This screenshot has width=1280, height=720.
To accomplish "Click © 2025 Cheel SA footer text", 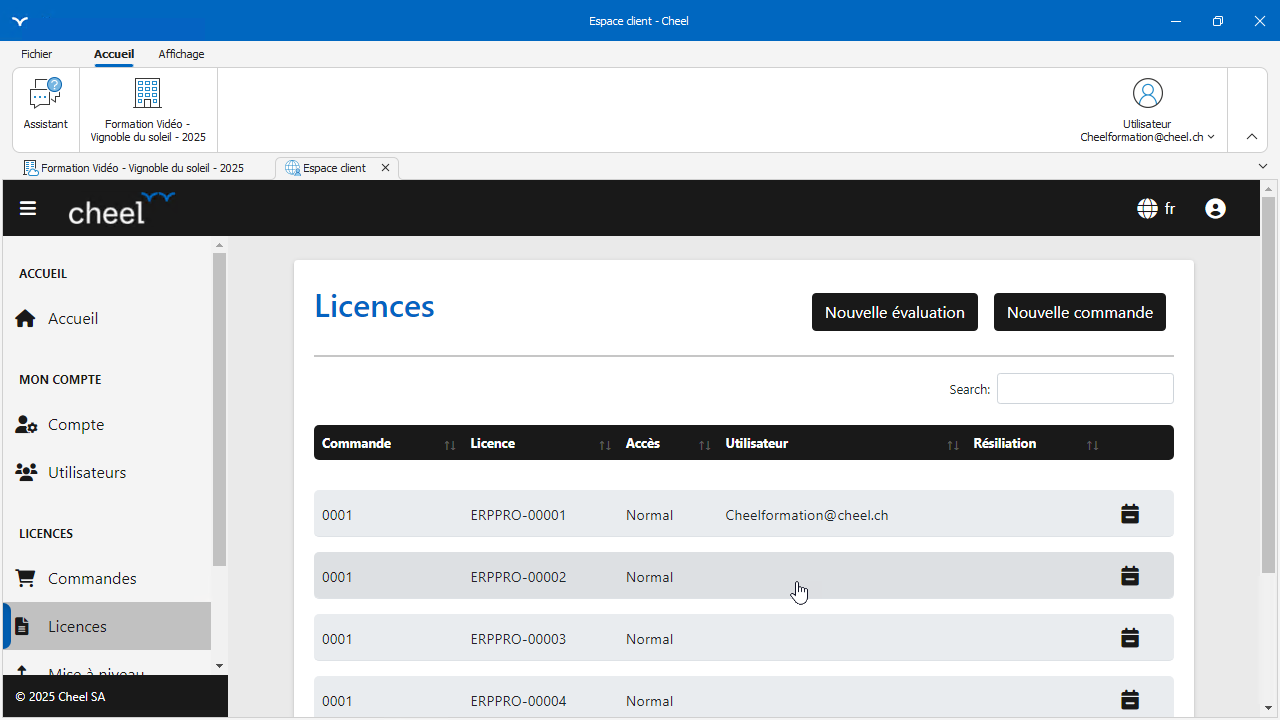I will click(60, 696).
